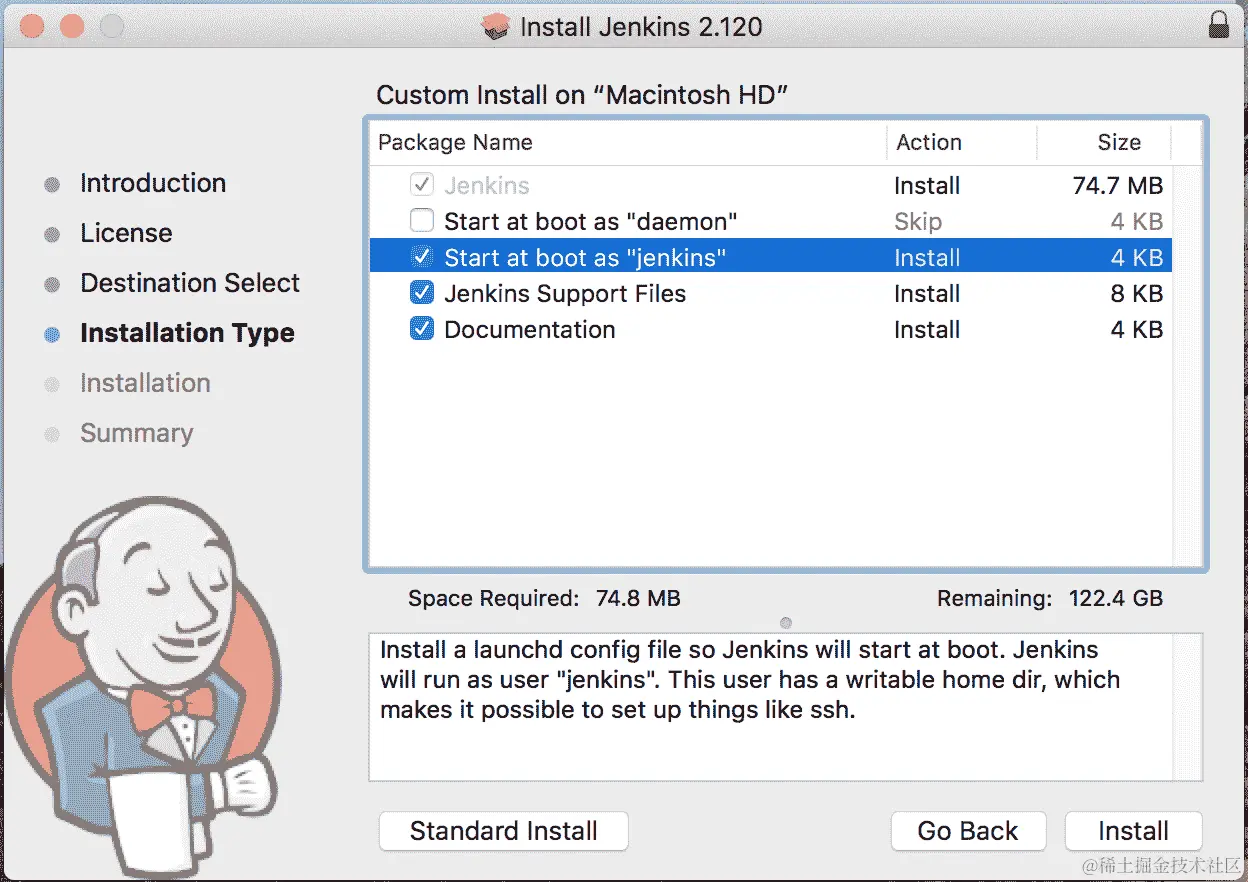Select the Destination Select step

[190, 283]
